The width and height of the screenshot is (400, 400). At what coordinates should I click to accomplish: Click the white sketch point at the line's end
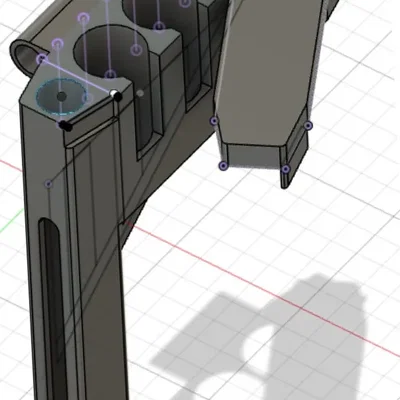click(114, 93)
